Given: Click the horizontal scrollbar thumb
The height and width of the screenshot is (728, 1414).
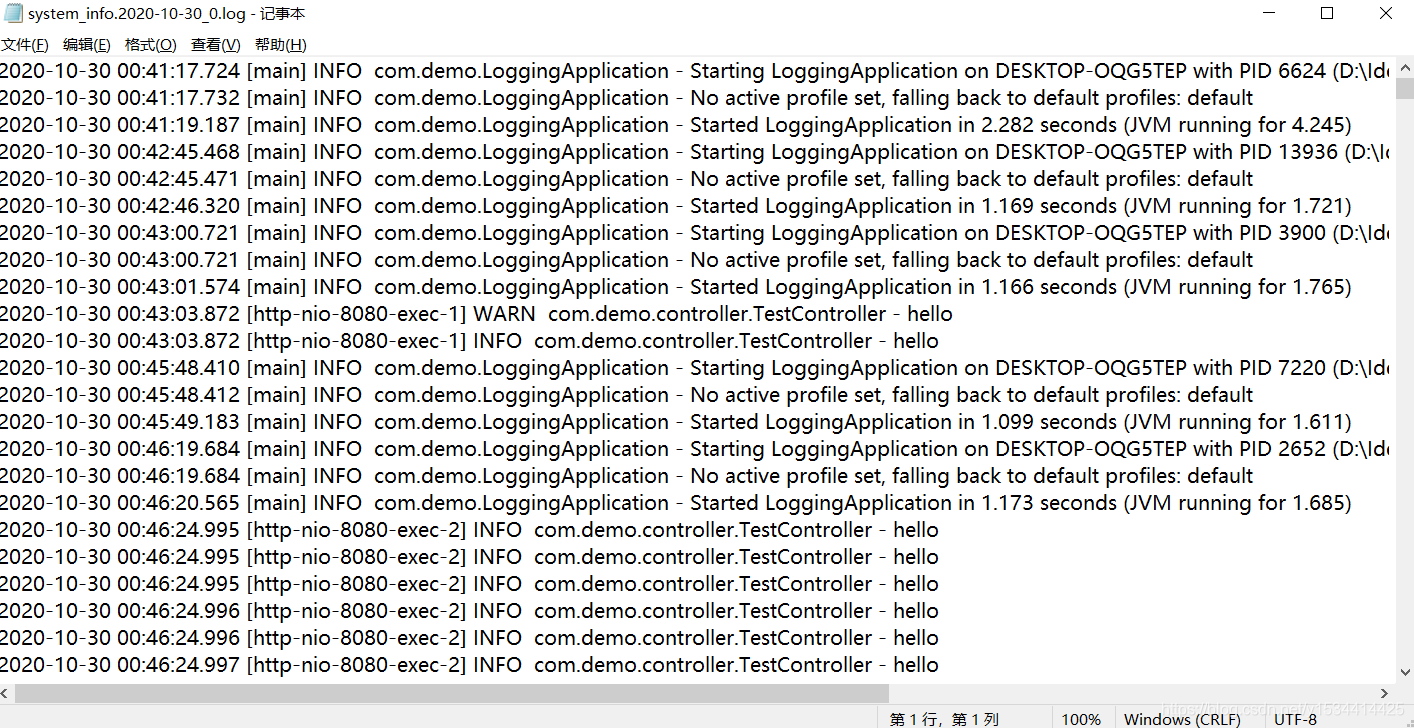Looking at the screenshot, I should click(452, 693).
